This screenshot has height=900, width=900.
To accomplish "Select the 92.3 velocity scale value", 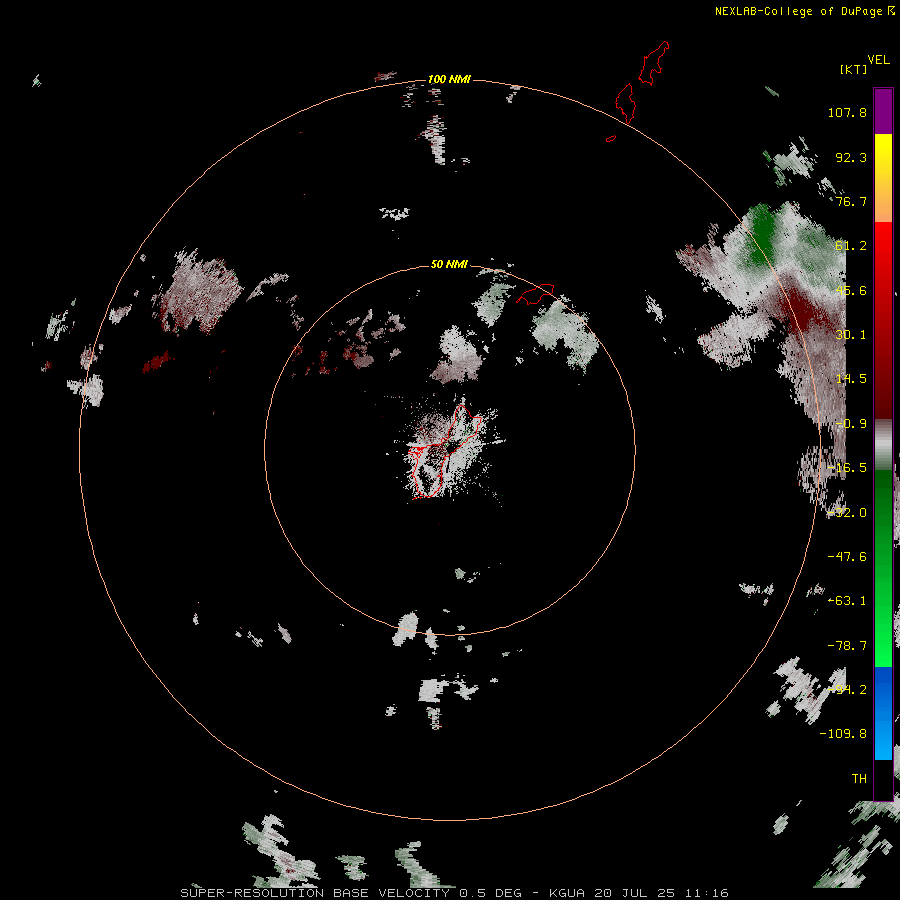I will coord(851,157).
